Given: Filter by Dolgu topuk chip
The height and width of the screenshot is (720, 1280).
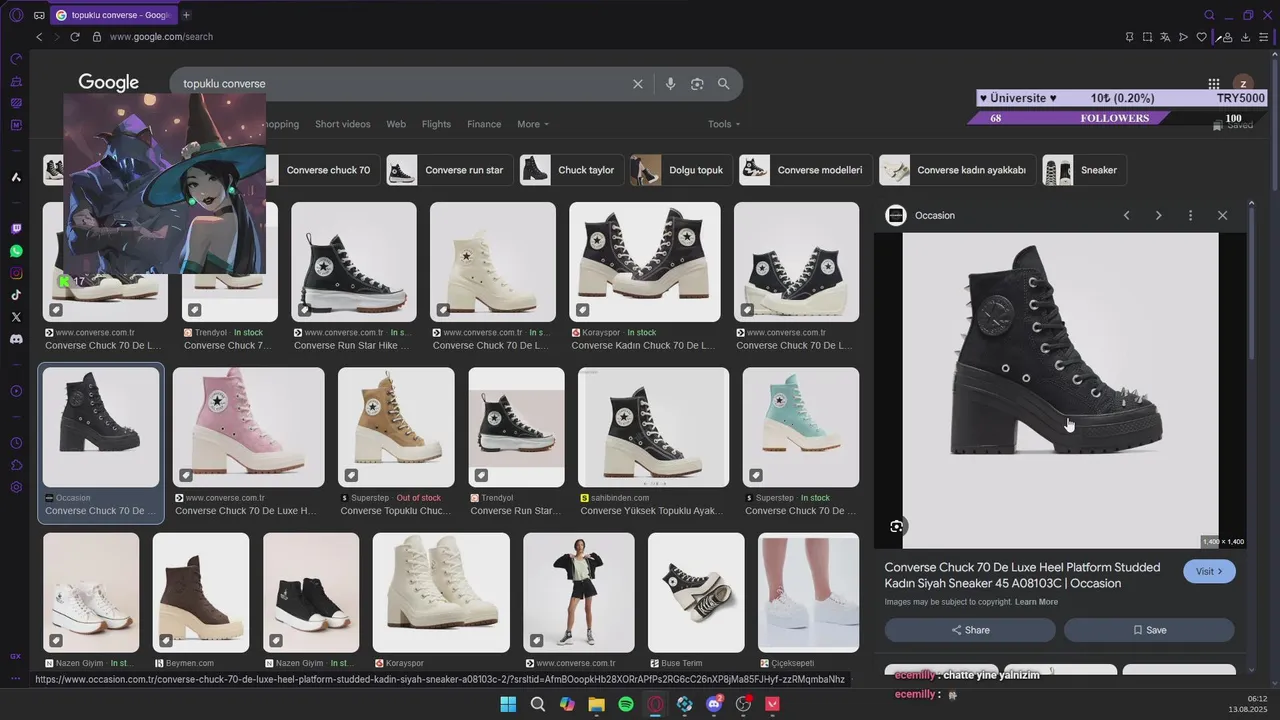Looking at the screenshot, I should point(682,170).
